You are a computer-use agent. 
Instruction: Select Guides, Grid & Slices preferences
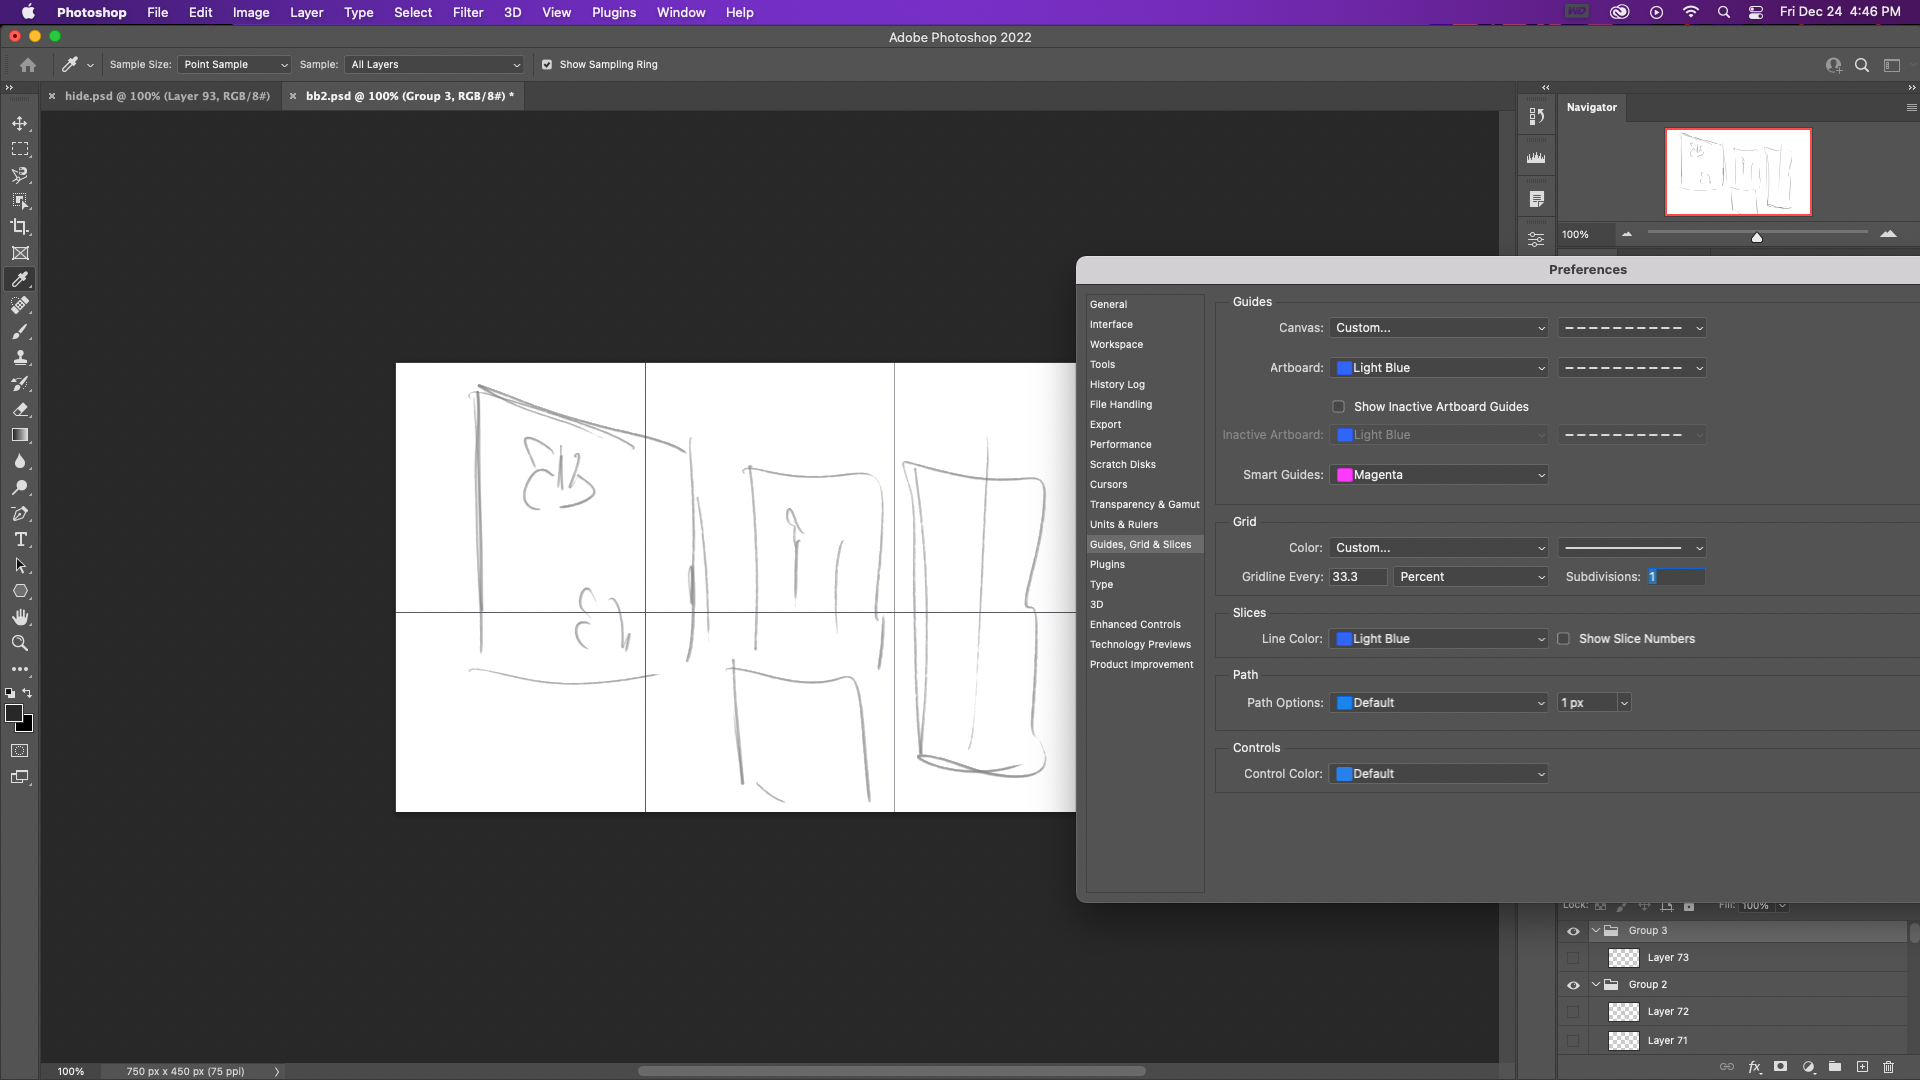coord(1142,544)
